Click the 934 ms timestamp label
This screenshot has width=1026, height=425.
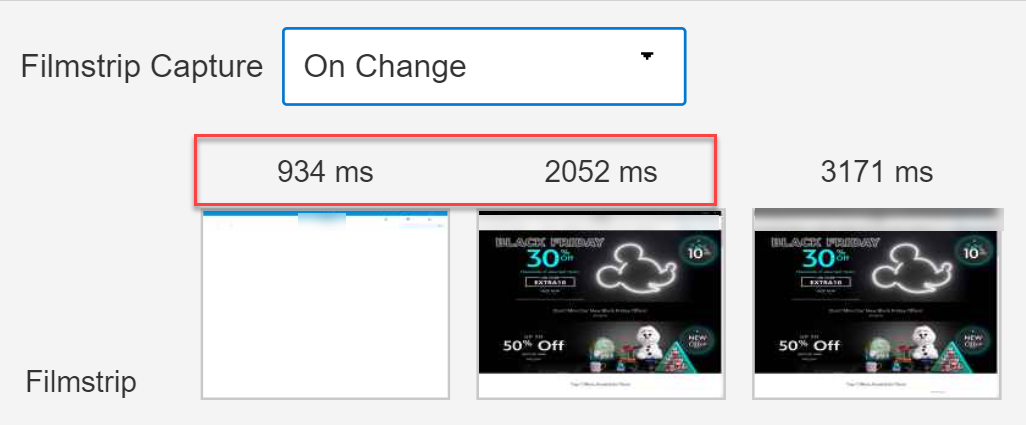pos(325,173)
